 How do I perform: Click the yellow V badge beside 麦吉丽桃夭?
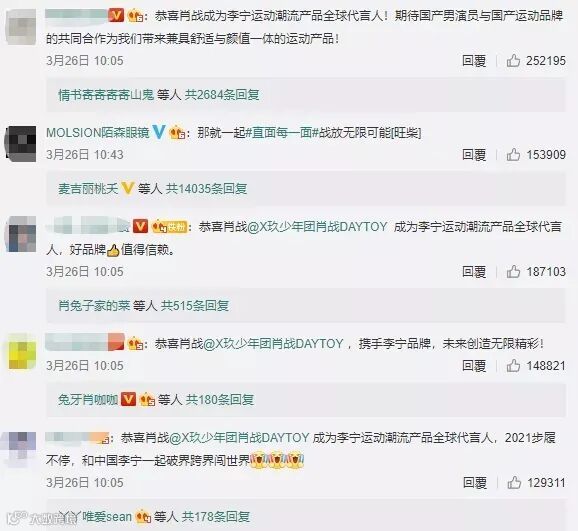[127, 188]
